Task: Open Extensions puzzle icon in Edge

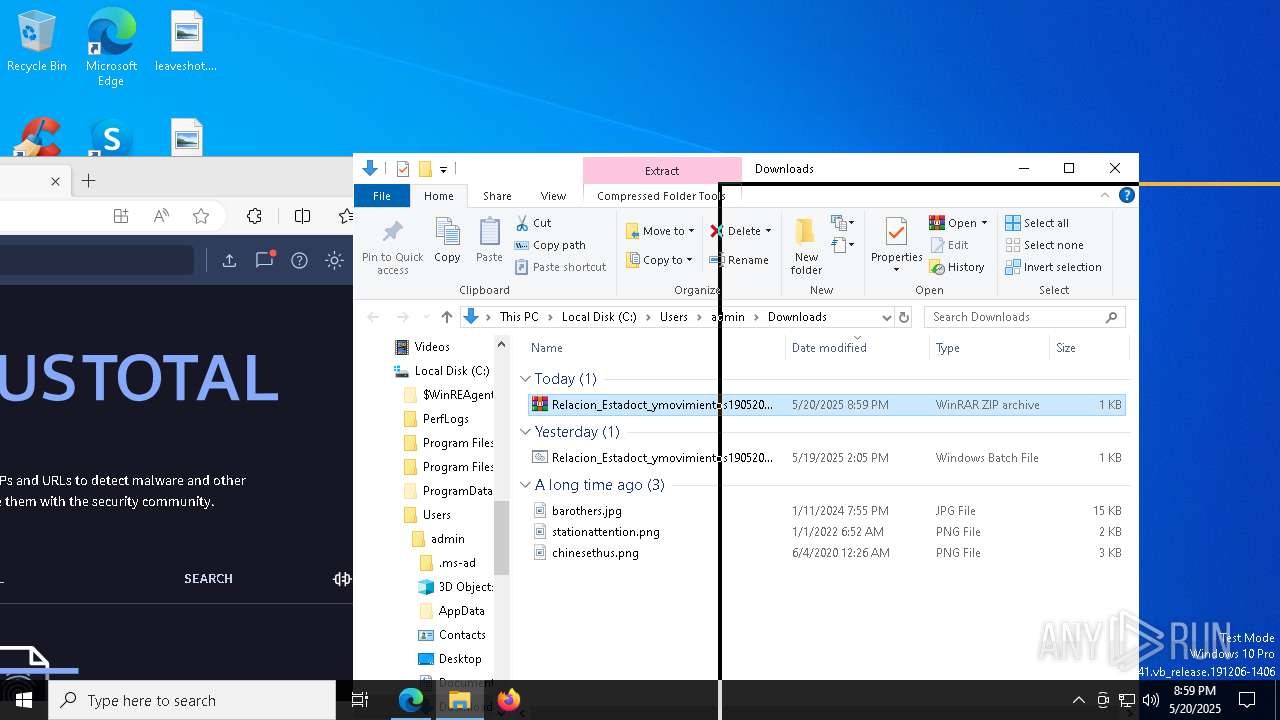Action: pos(254,216)
